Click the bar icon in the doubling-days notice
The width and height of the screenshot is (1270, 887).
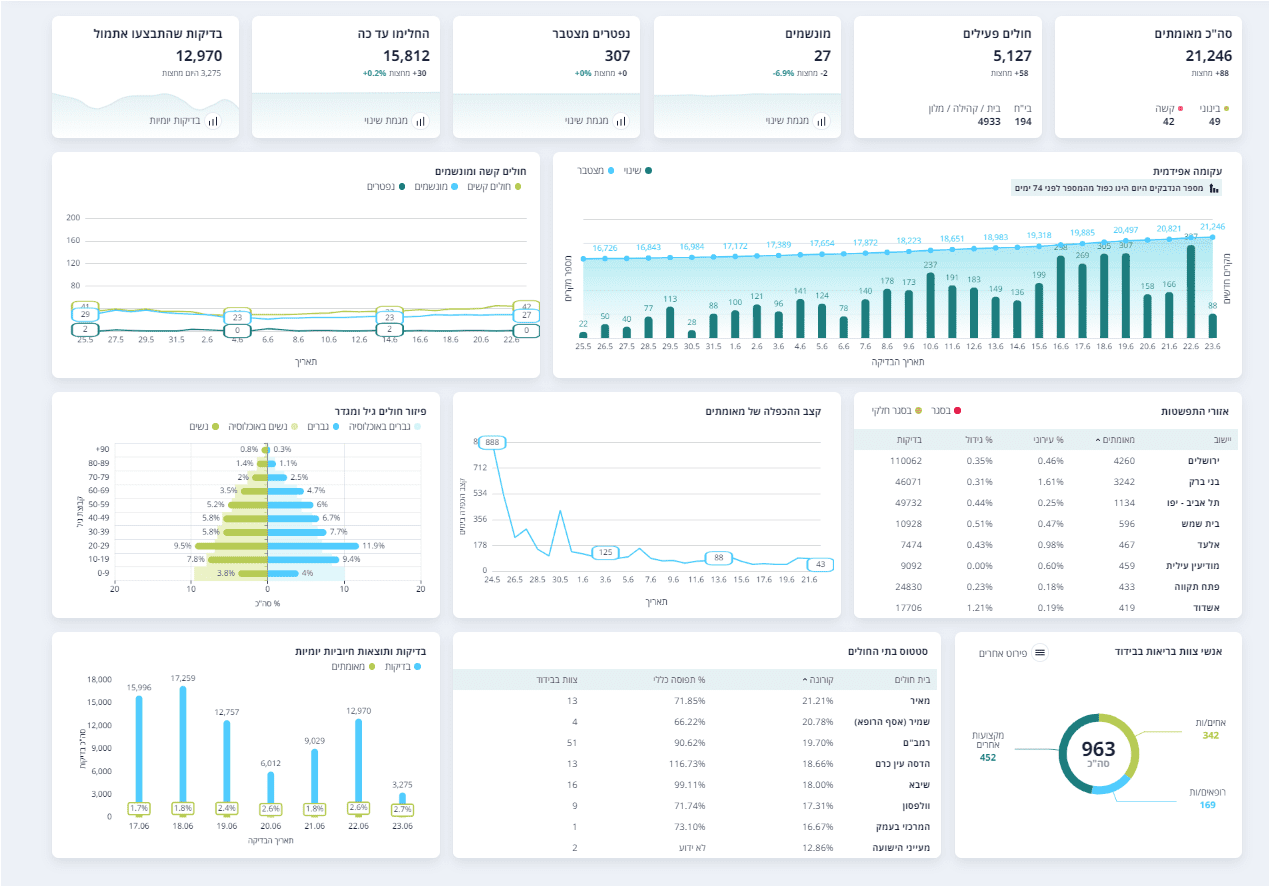click(1215, 188)
